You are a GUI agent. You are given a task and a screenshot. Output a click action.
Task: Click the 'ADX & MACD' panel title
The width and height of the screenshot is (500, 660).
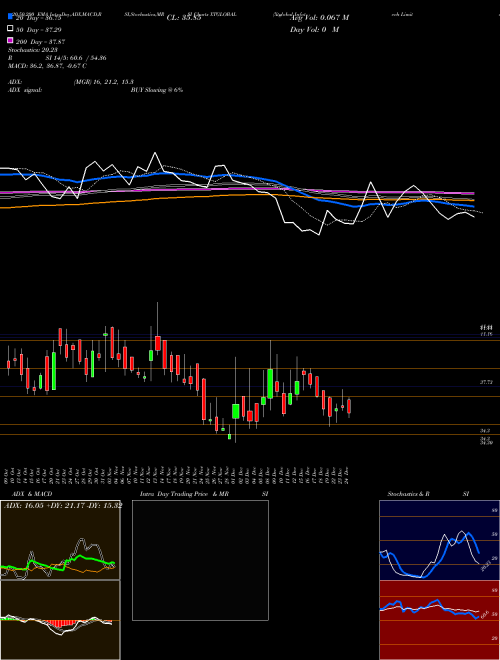32,494
